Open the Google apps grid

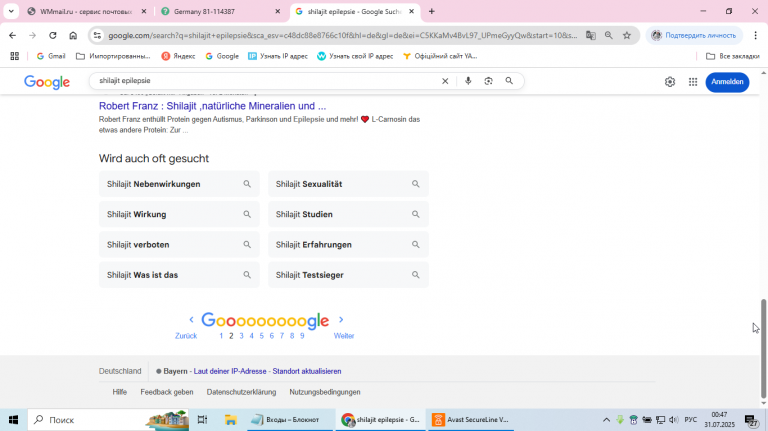693,82
